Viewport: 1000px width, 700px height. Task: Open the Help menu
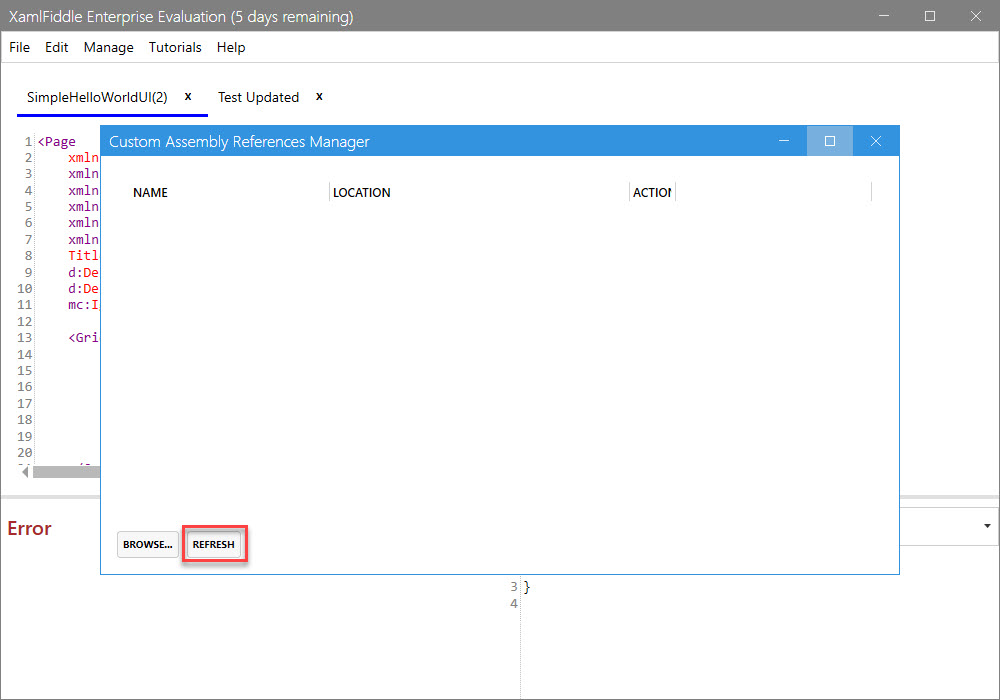click(231, 47)
